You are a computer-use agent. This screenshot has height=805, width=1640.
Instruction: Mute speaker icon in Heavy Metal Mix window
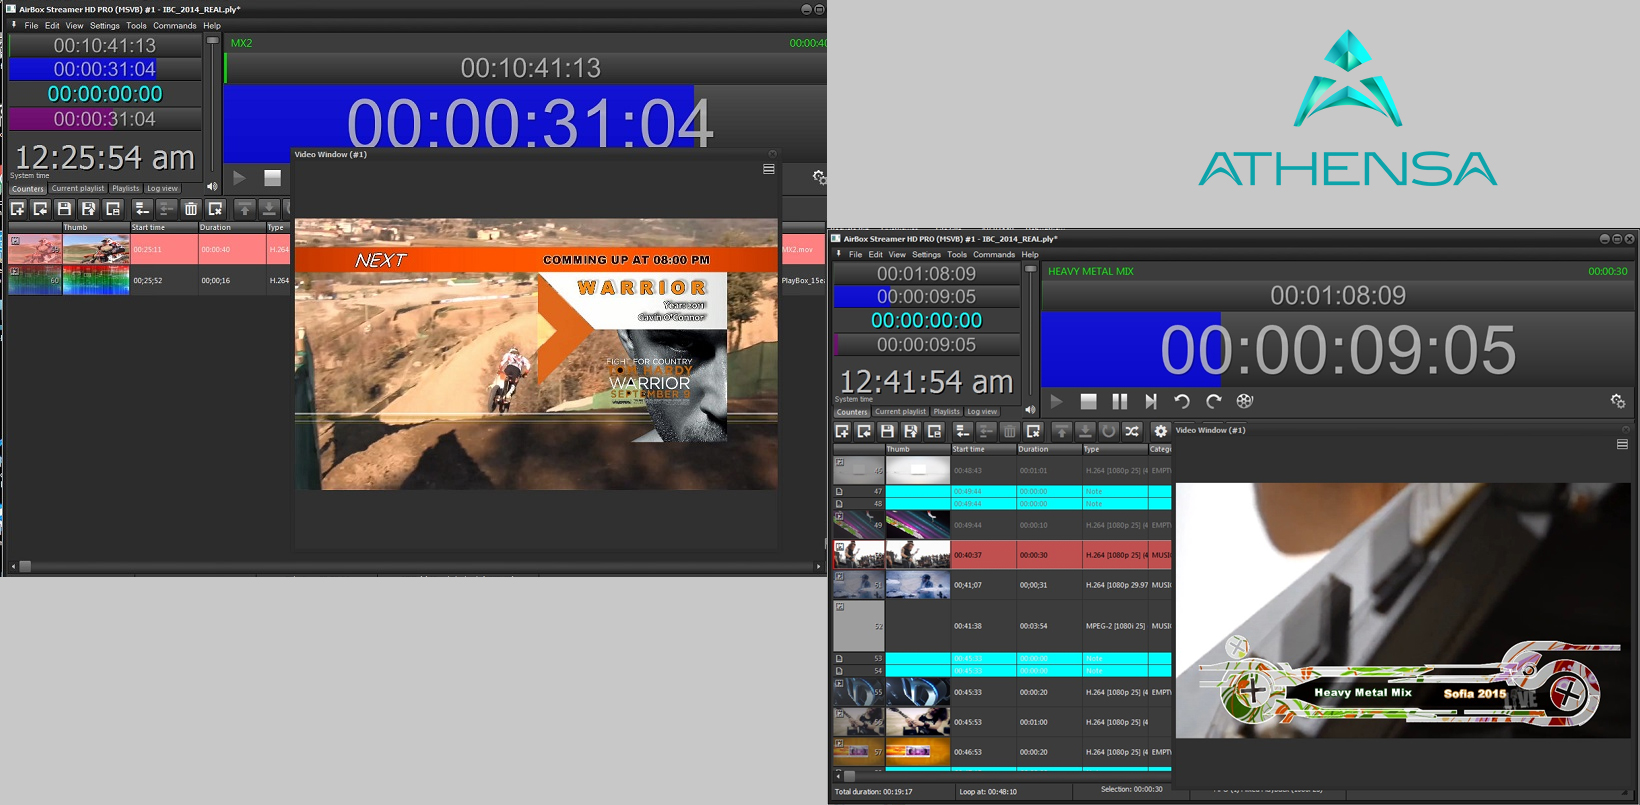pos(1030,409)
